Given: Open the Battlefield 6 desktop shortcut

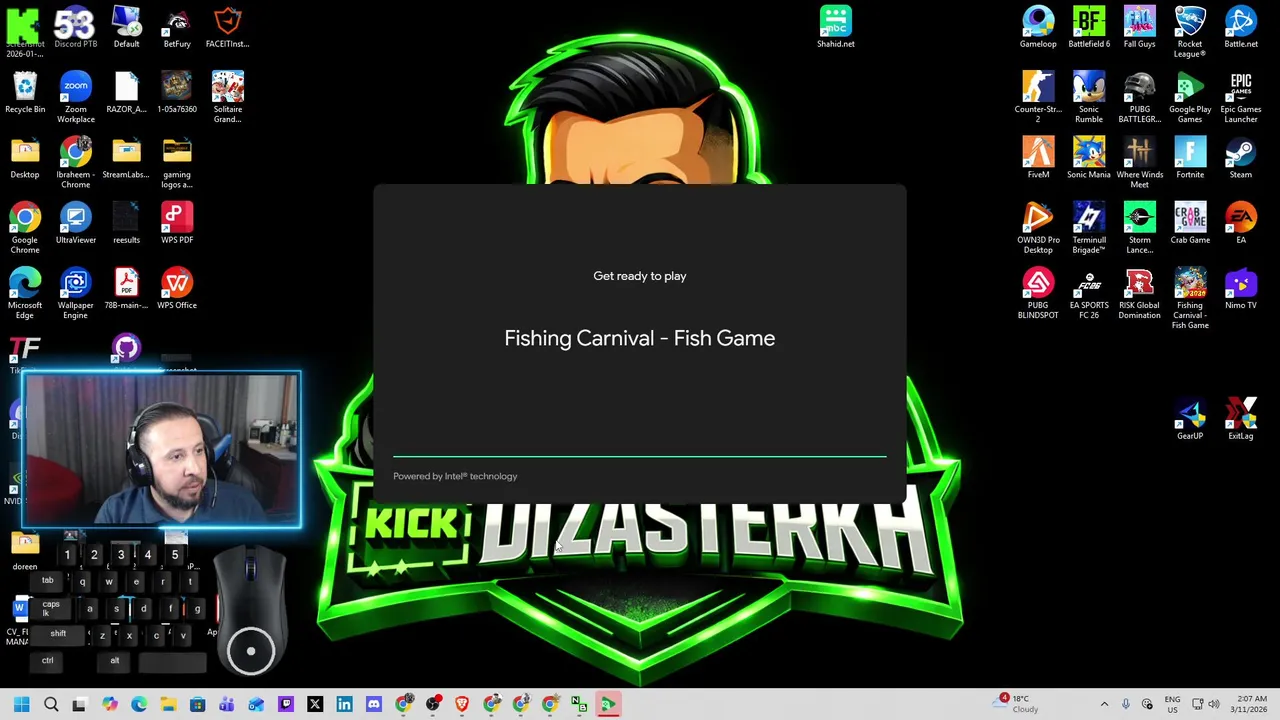Looking at the screenshot, I should 1089,27.
